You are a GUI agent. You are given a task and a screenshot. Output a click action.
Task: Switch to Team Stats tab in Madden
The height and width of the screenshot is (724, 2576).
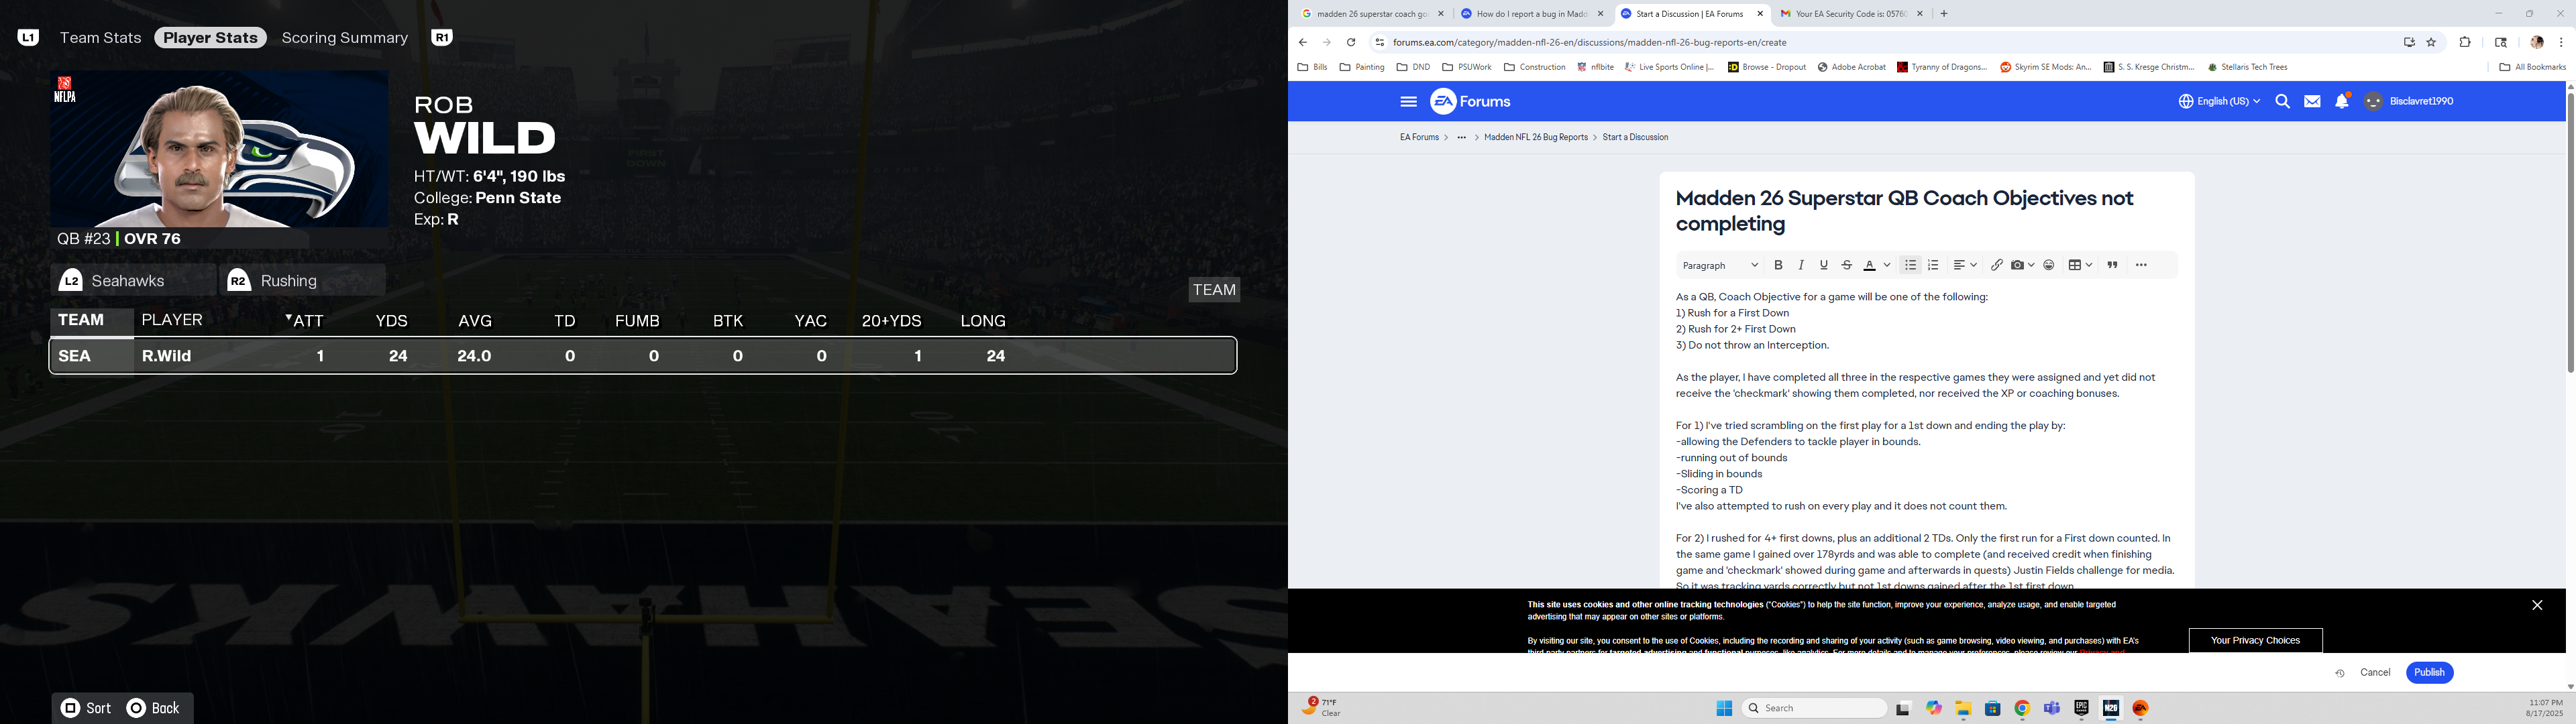pos(100,37)
